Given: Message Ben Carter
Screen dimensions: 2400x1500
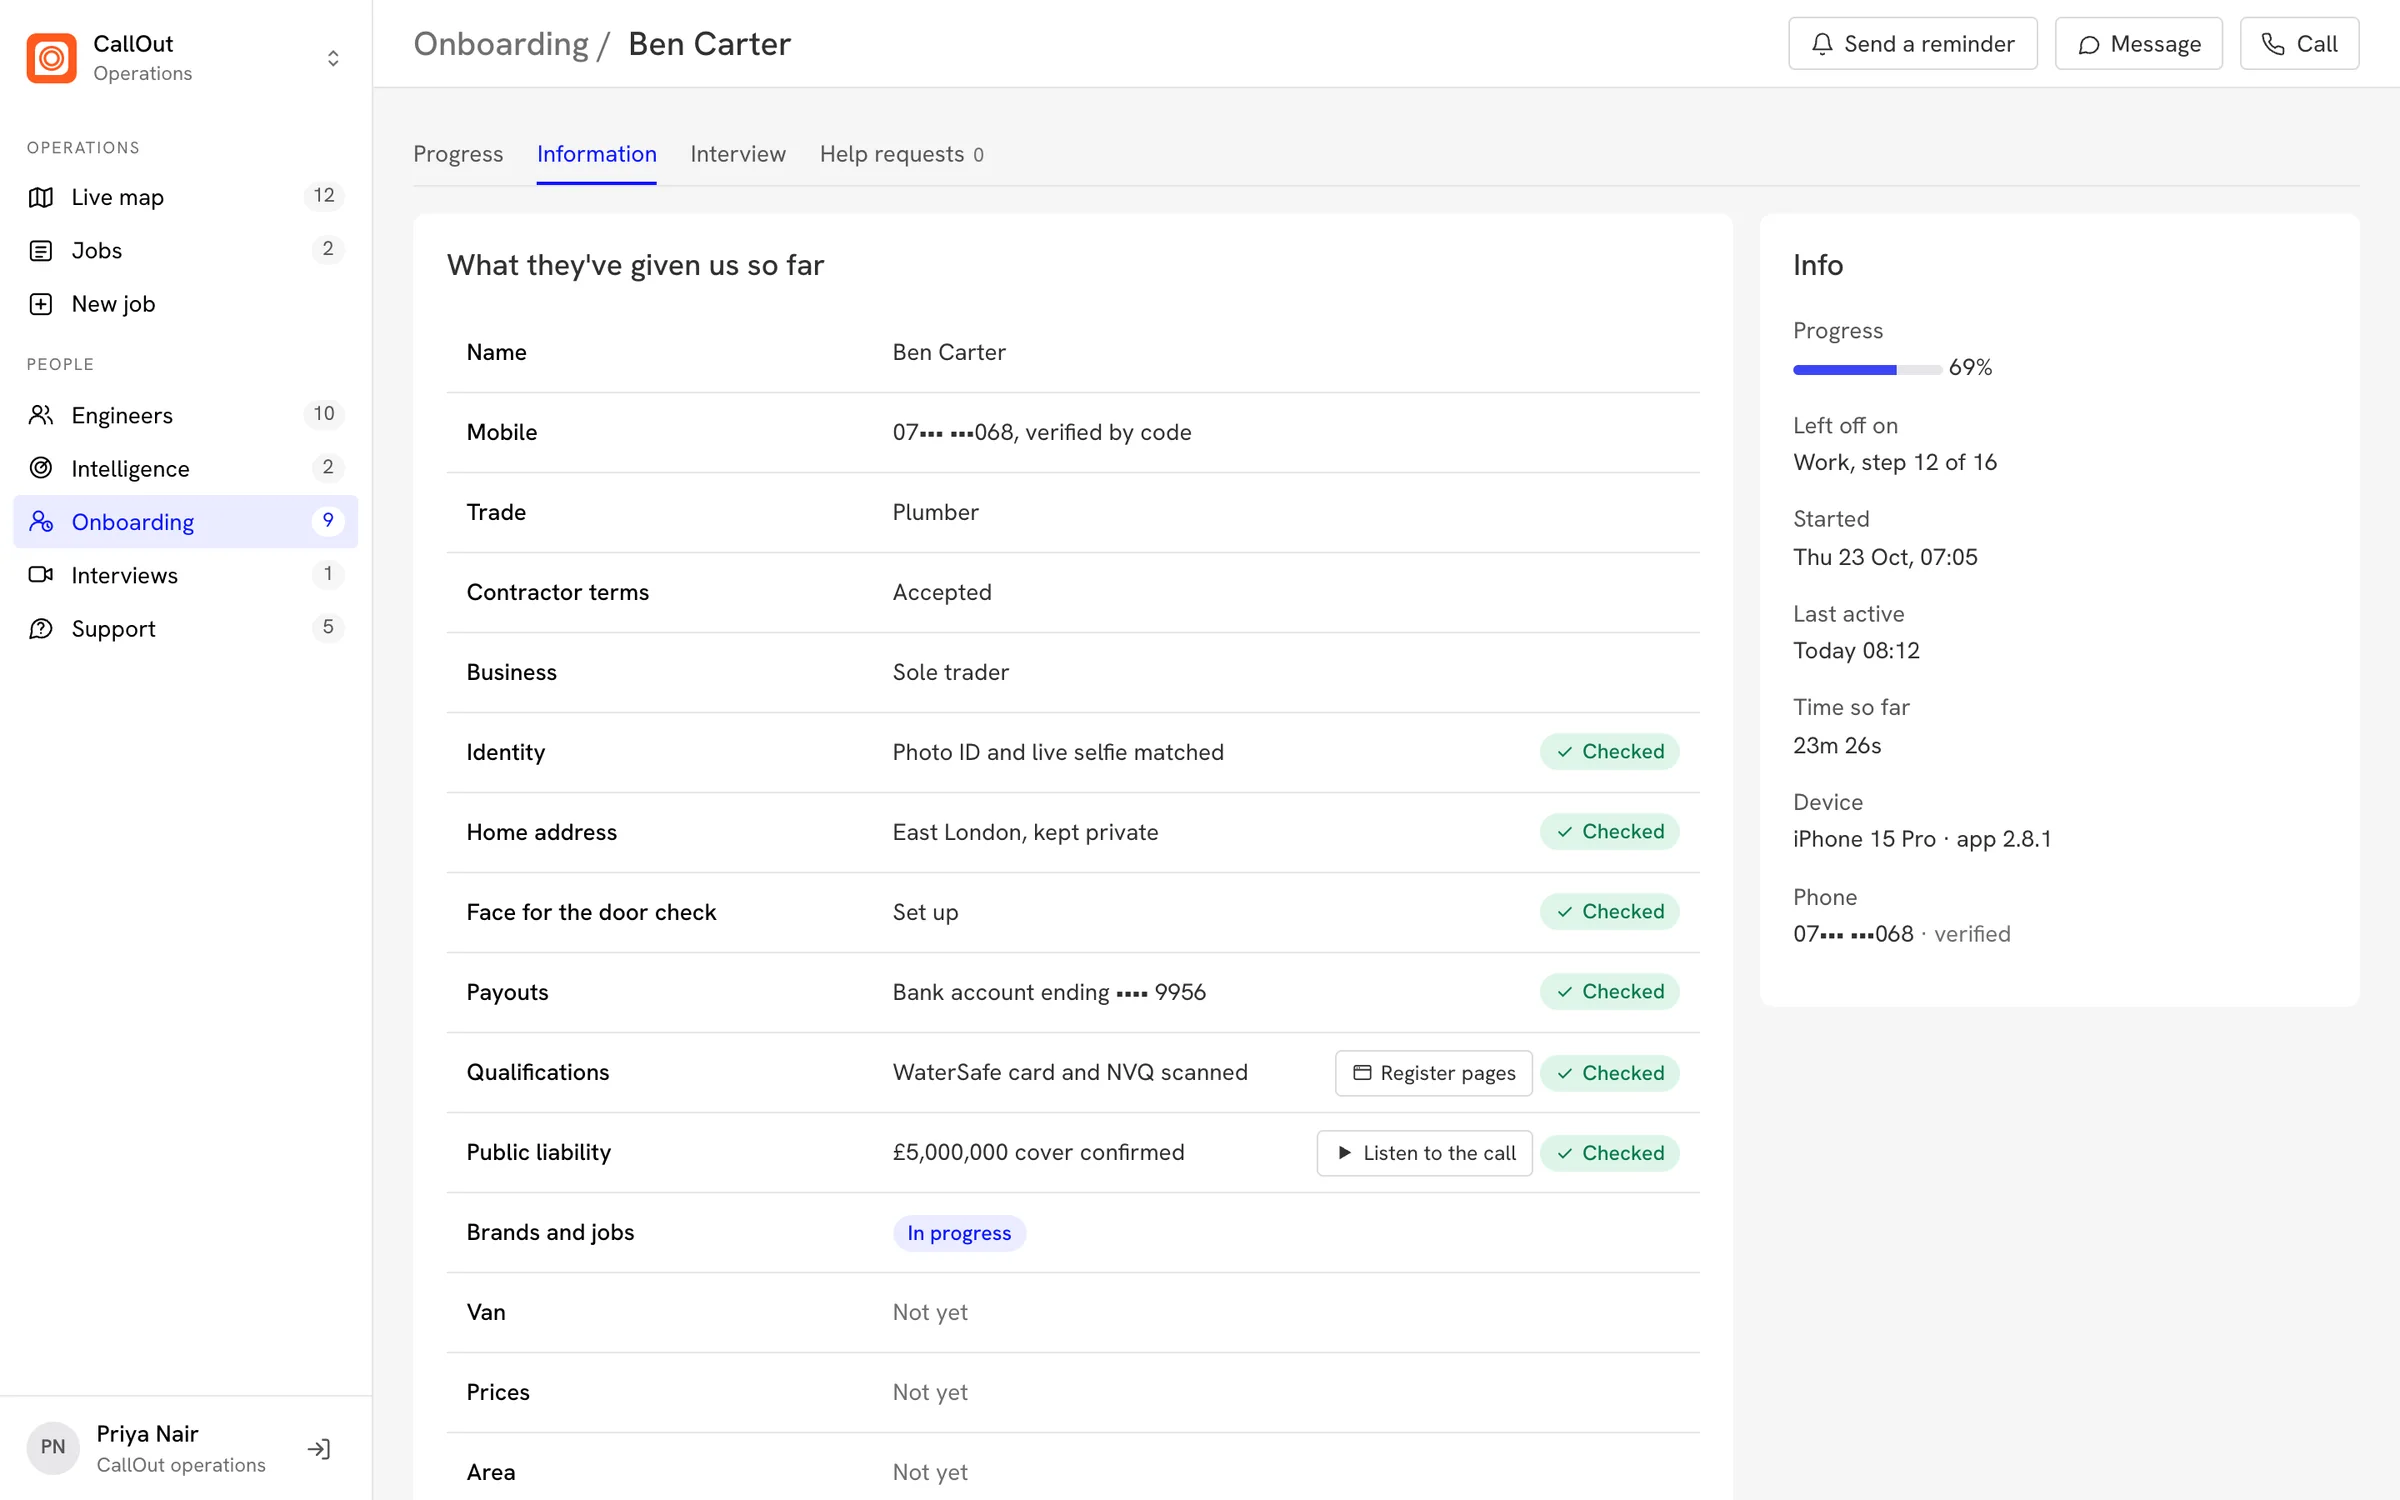Looking at the screenshot, I should pos(2138,44).
